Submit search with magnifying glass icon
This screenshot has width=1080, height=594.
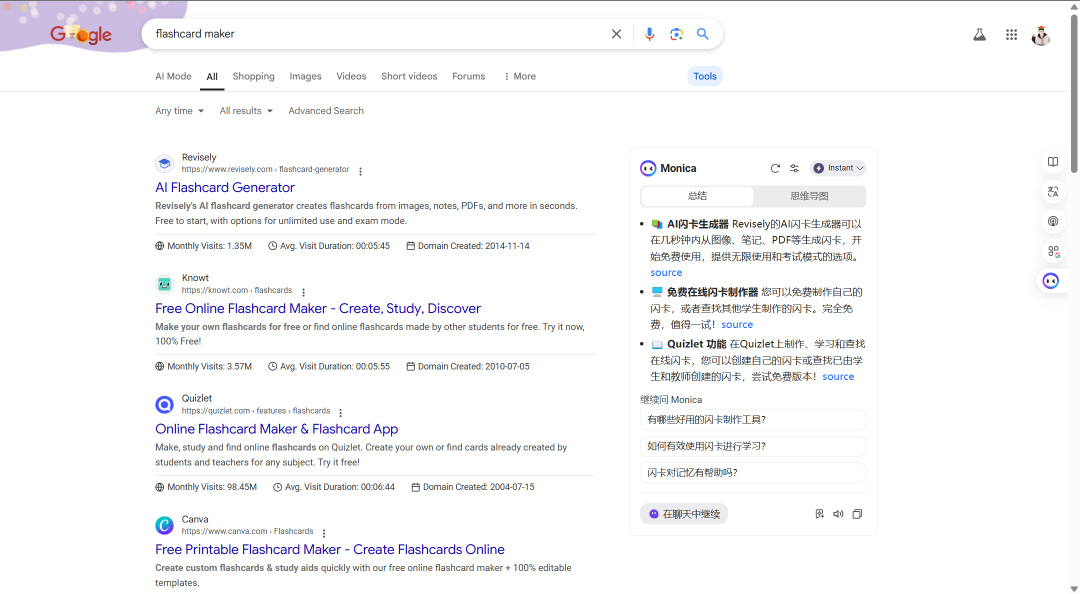tap(703, 34)
